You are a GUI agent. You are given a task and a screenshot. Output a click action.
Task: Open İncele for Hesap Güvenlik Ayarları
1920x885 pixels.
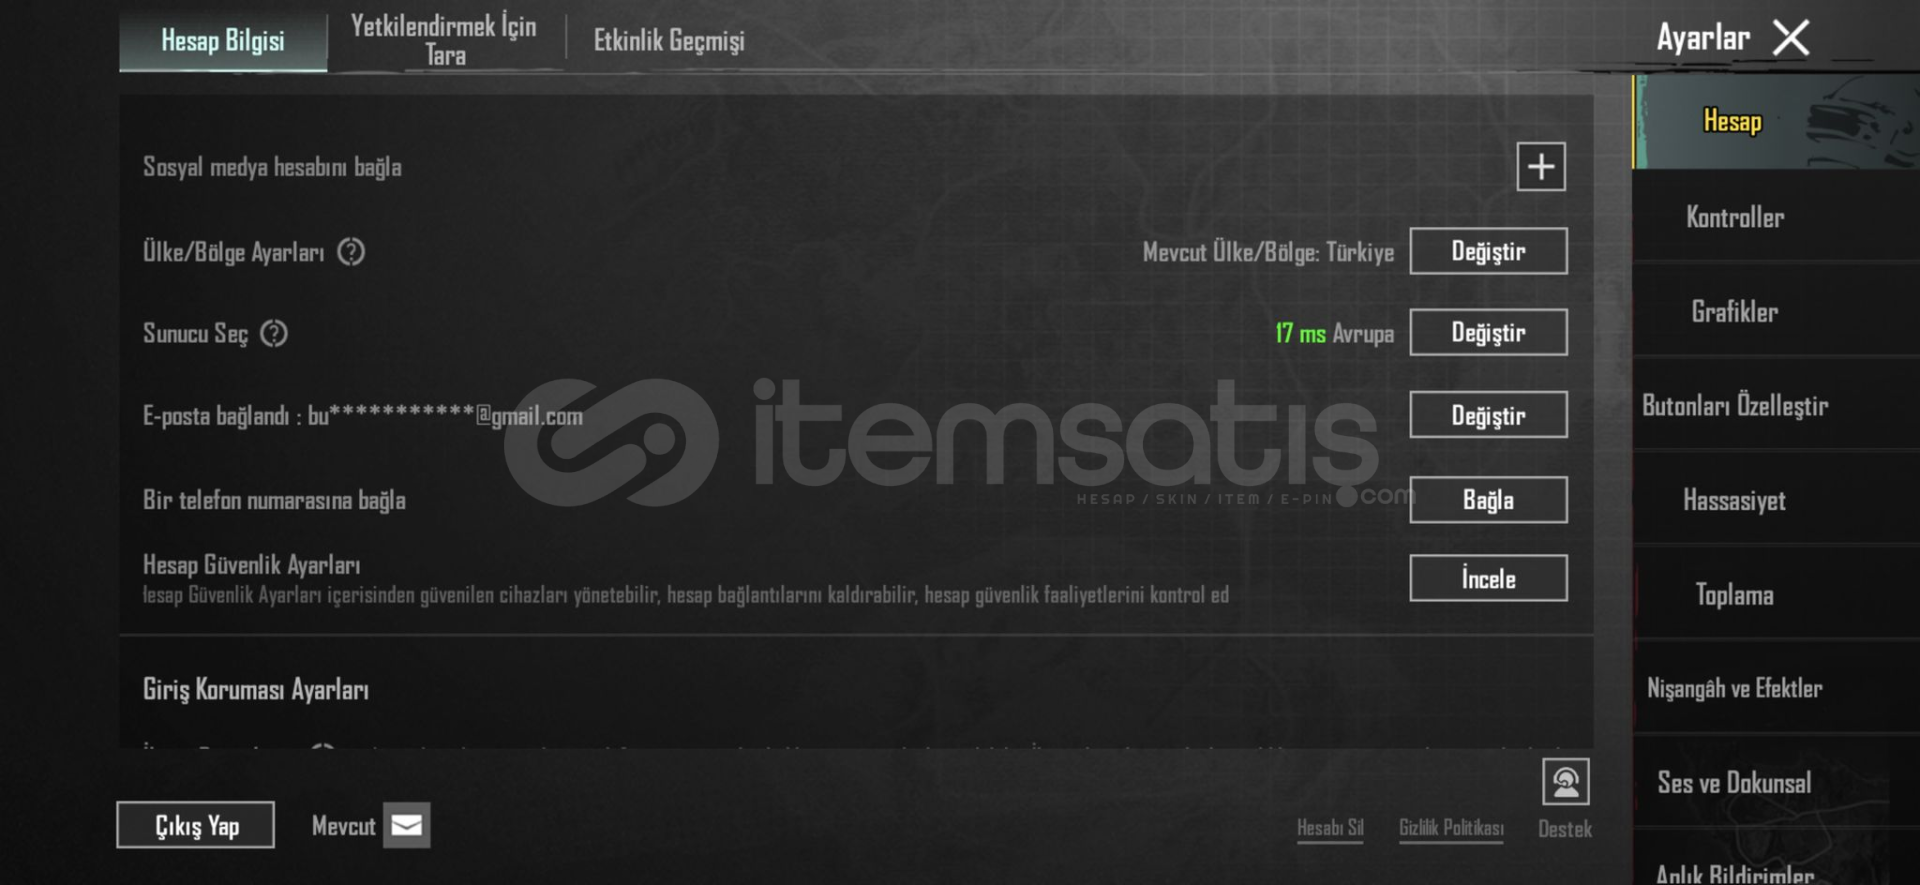[x=1488, y=578]
